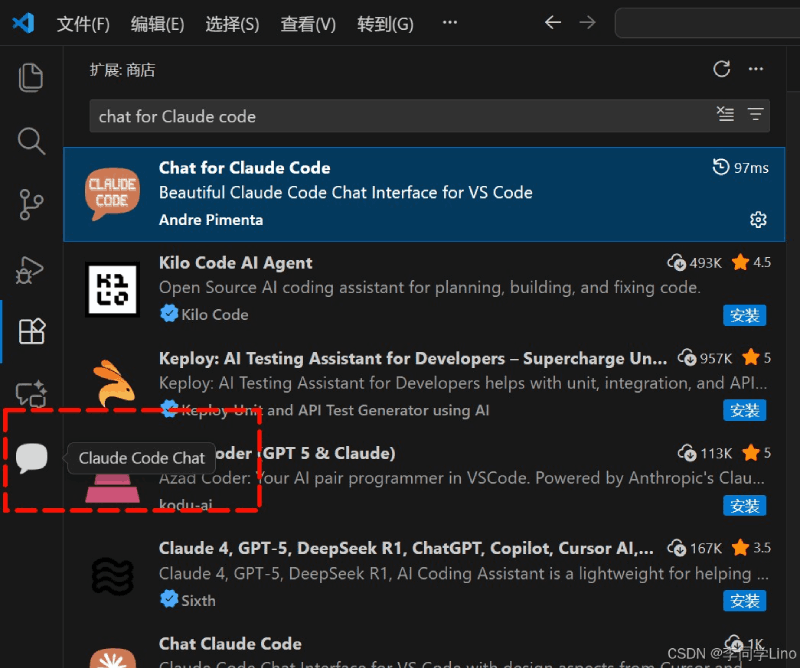Open manage gear for Chat for Claude Code
This screenshot has width=800, height=668.
758,219
